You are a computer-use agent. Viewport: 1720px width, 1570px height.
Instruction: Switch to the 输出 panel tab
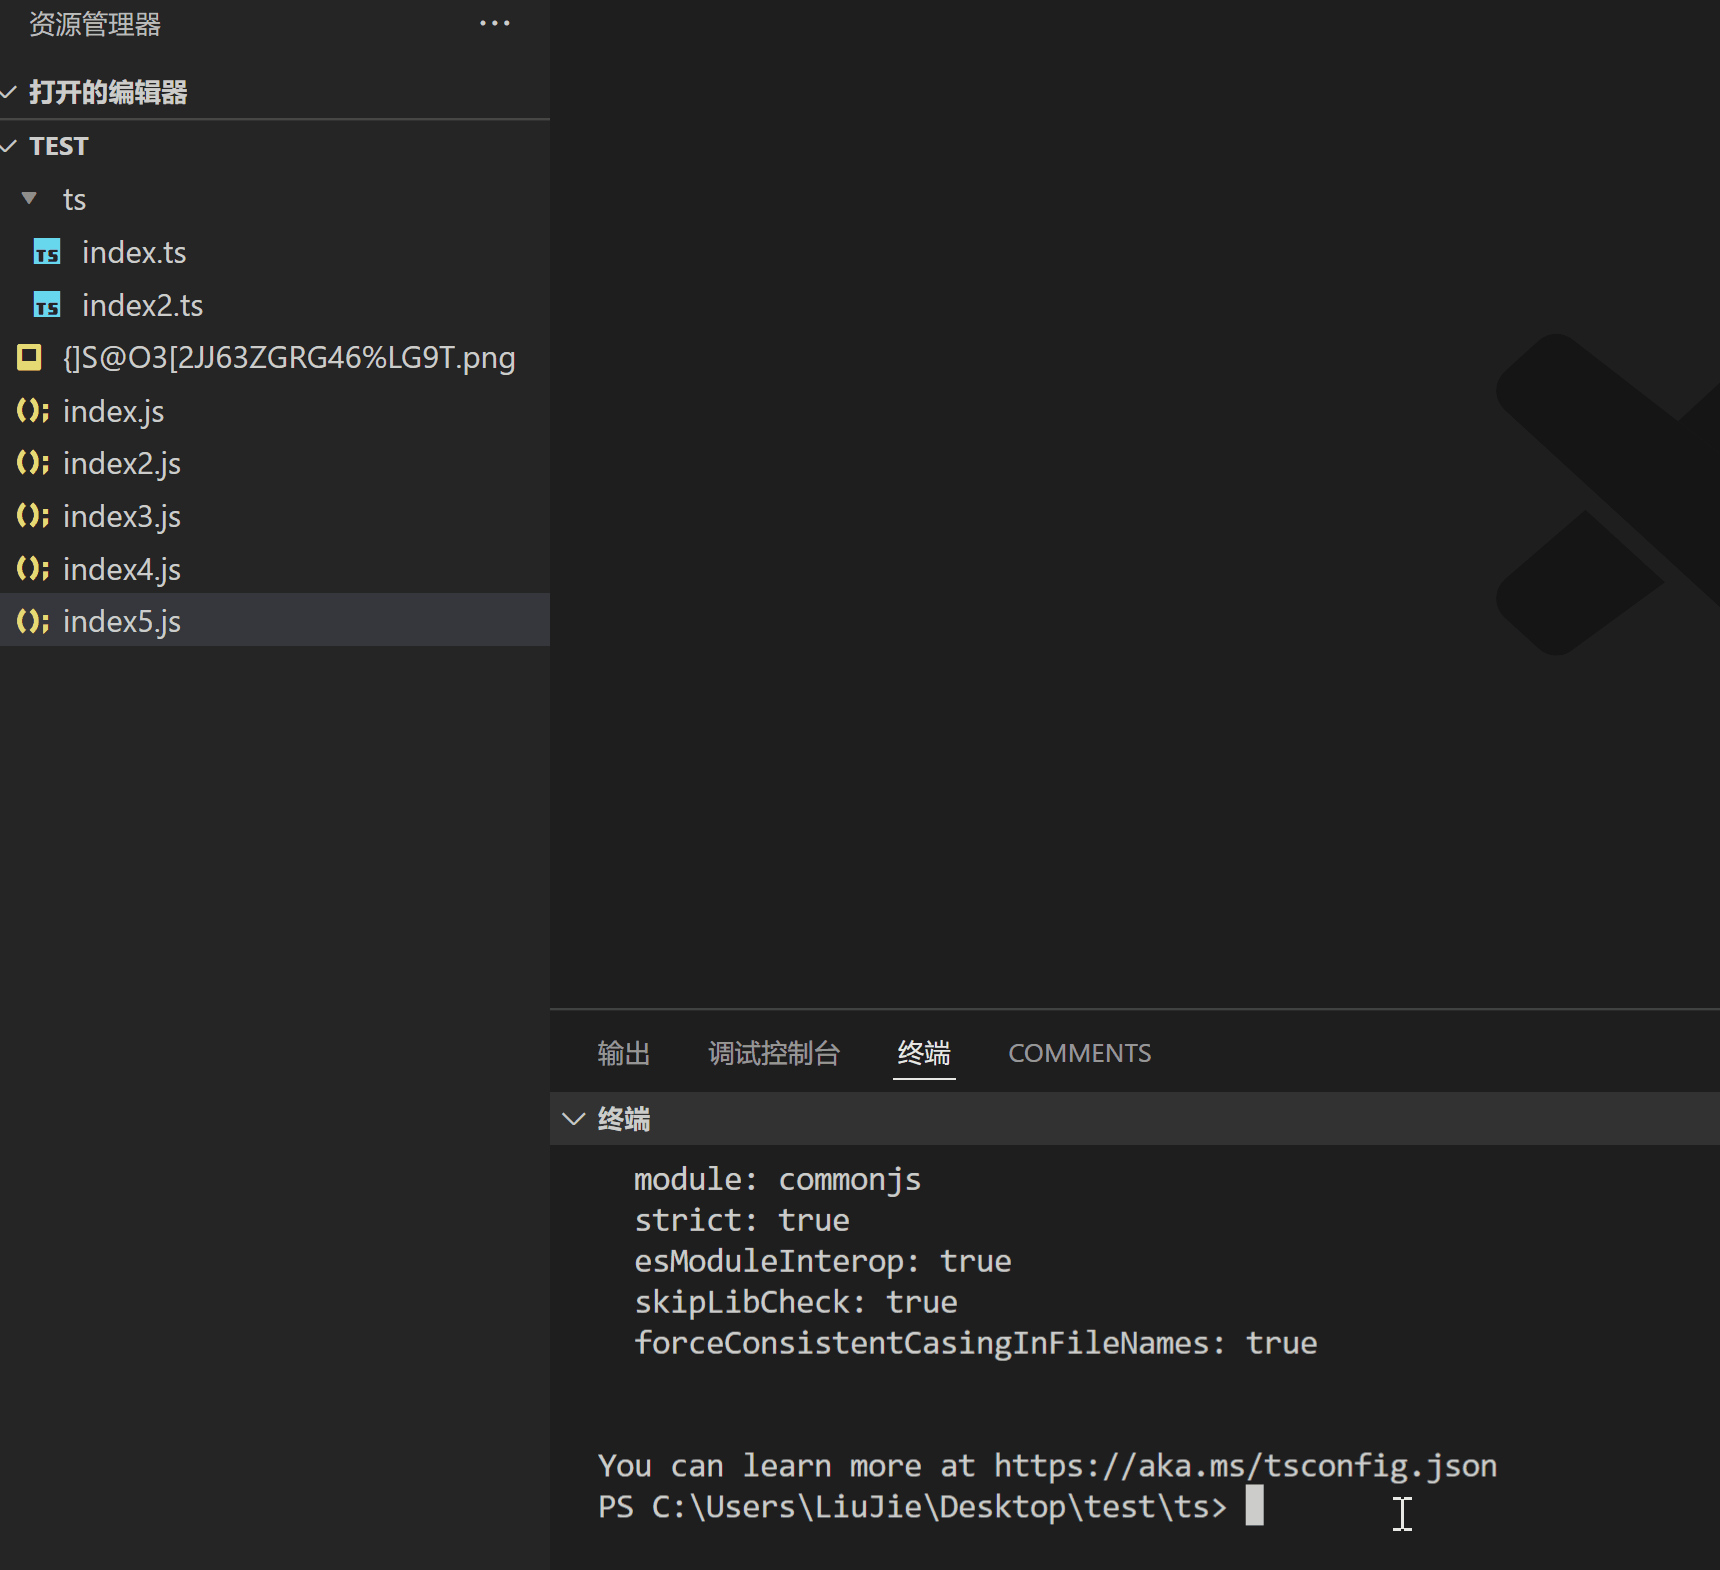pos(624,1053)
